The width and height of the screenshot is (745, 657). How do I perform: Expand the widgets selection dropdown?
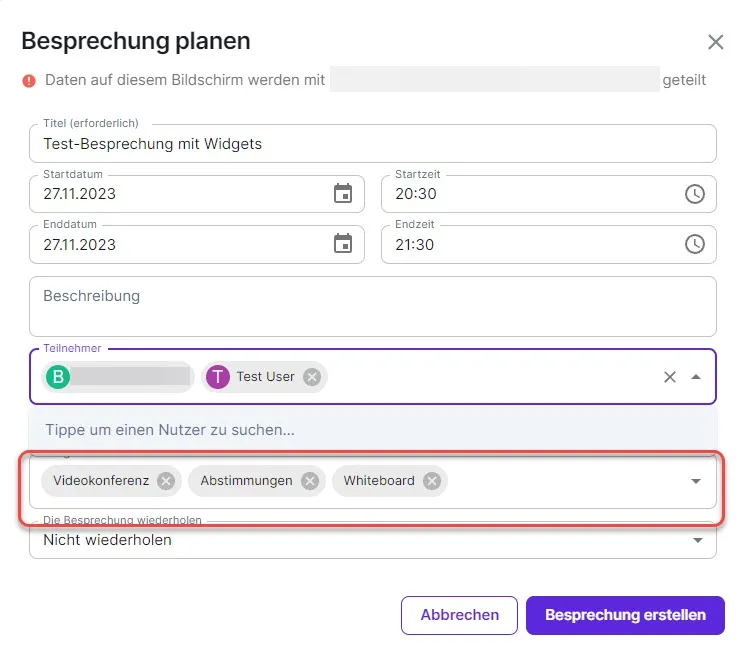pos(696,481)
